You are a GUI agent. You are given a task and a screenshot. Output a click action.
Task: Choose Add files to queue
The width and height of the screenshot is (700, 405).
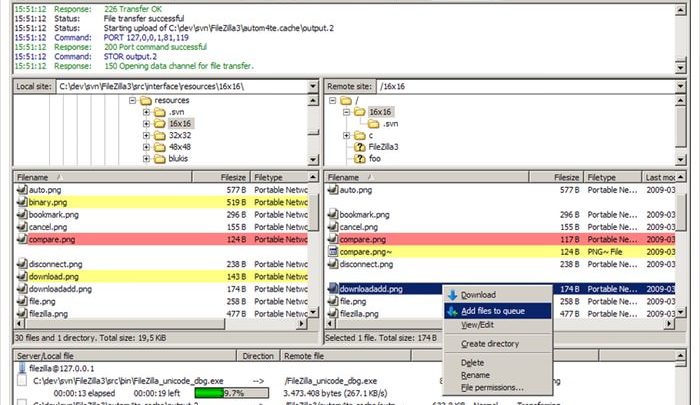pos(498,311)
